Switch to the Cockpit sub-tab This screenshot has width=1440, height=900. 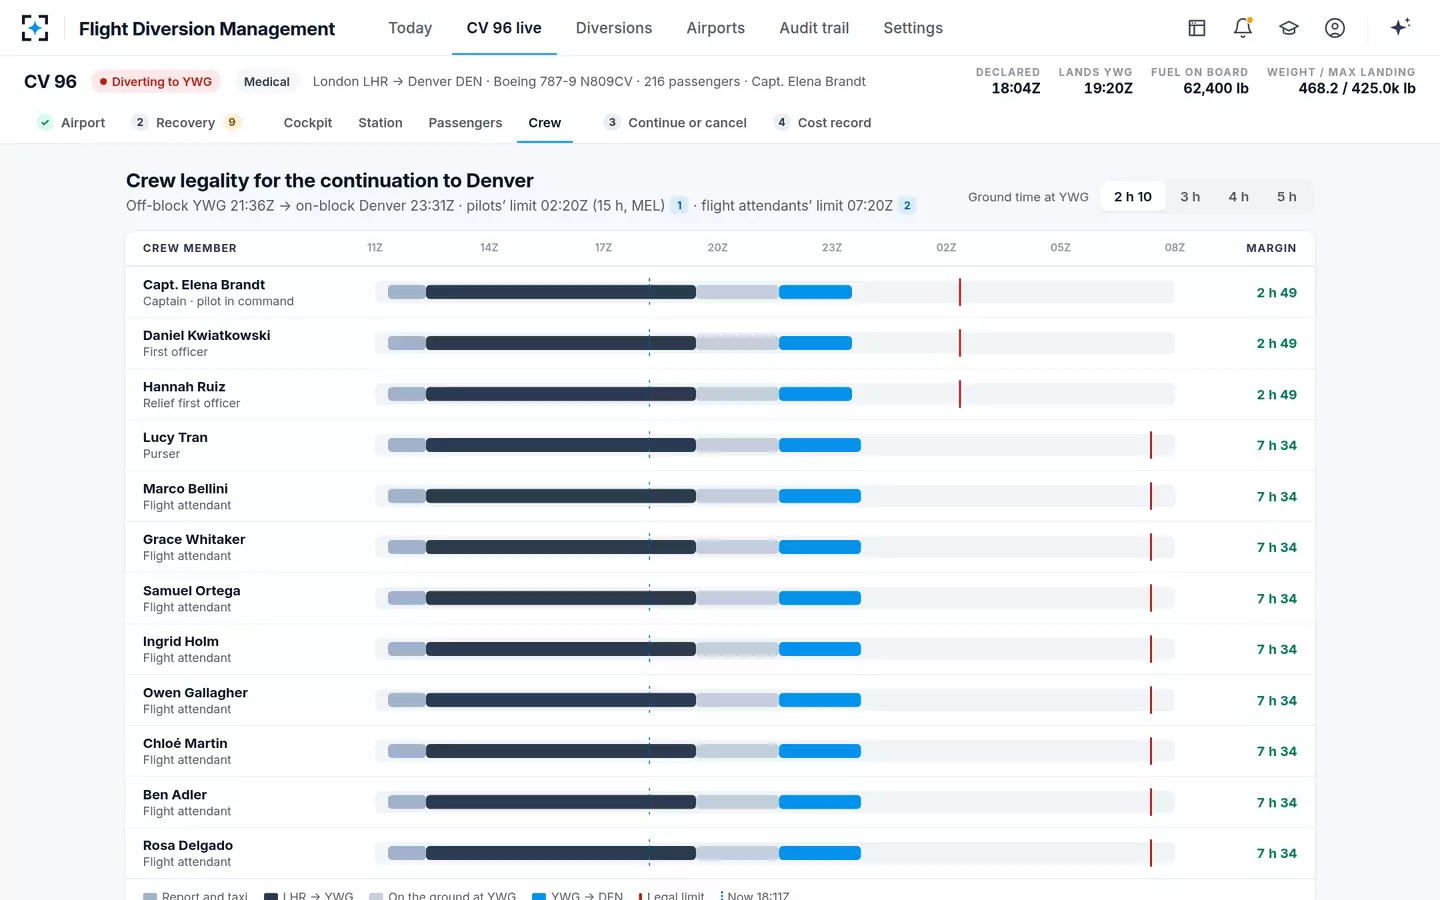coord(308,123)
